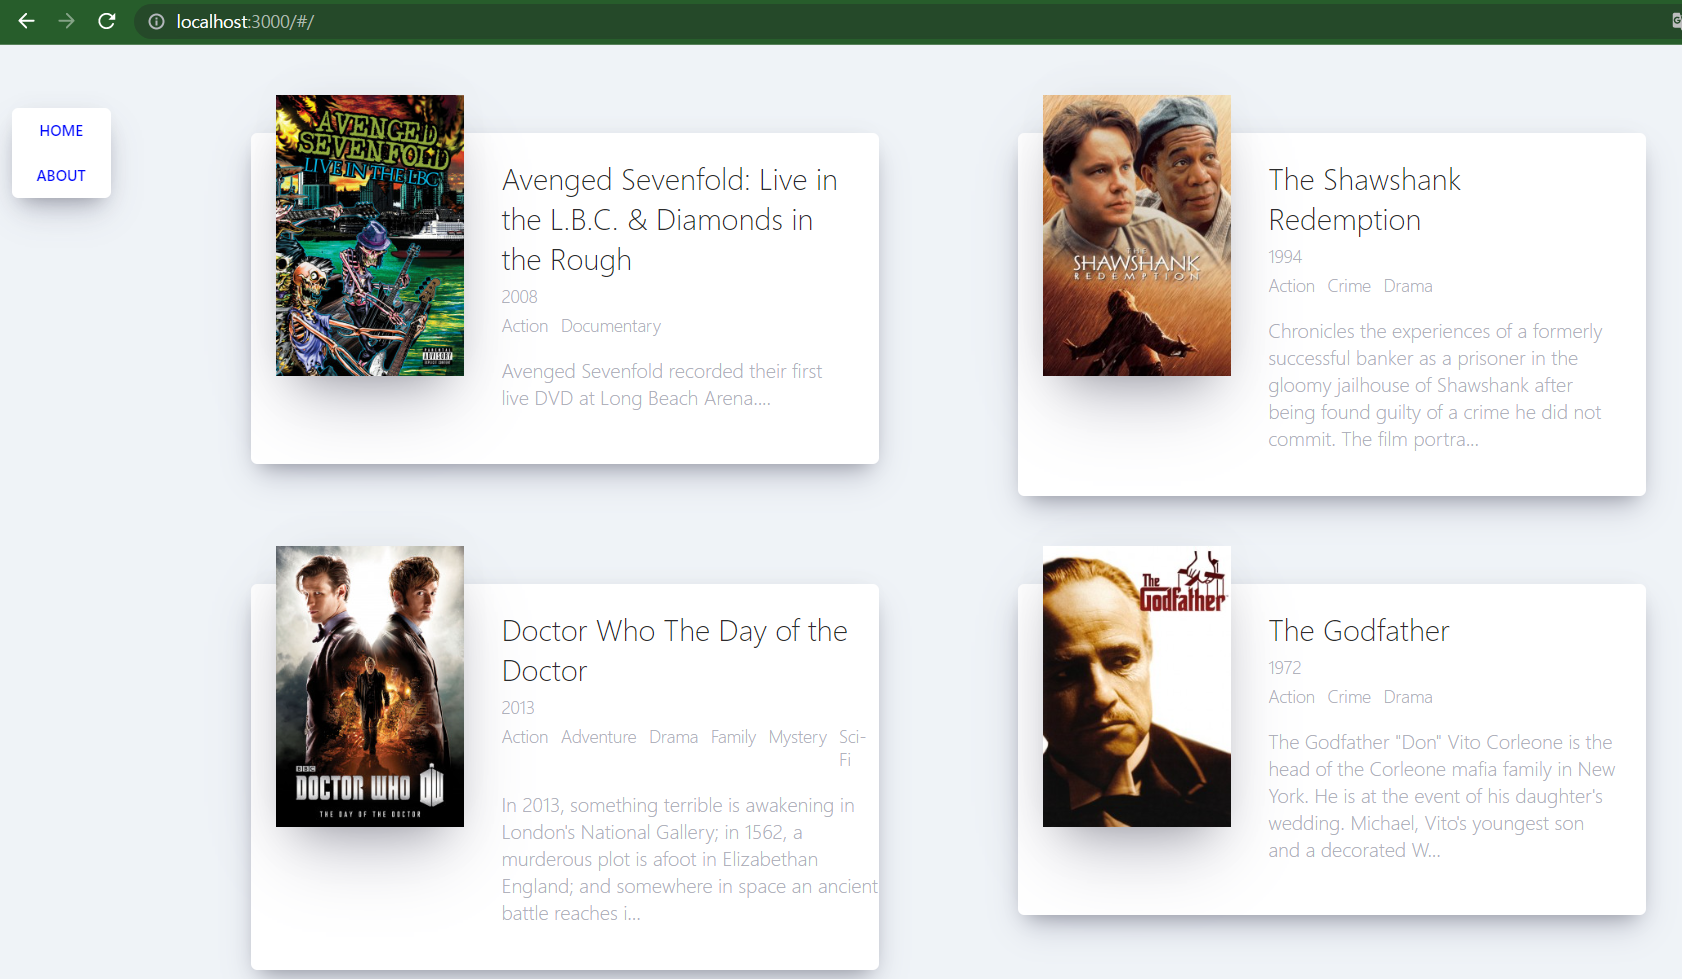Image resolution: width=1682 pixels, height=979 pixels.
Task: Click the Mystery genre tag
Action: tap(798, 737)
